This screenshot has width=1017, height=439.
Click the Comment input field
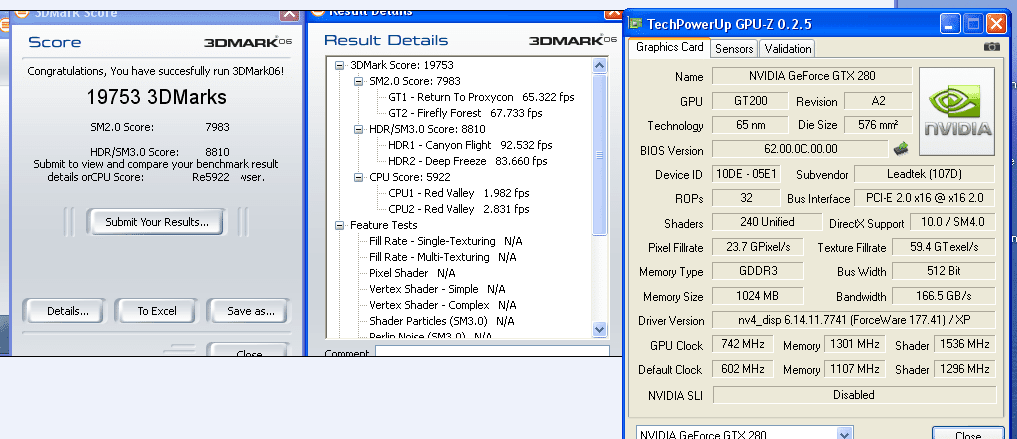click(492, 352)
